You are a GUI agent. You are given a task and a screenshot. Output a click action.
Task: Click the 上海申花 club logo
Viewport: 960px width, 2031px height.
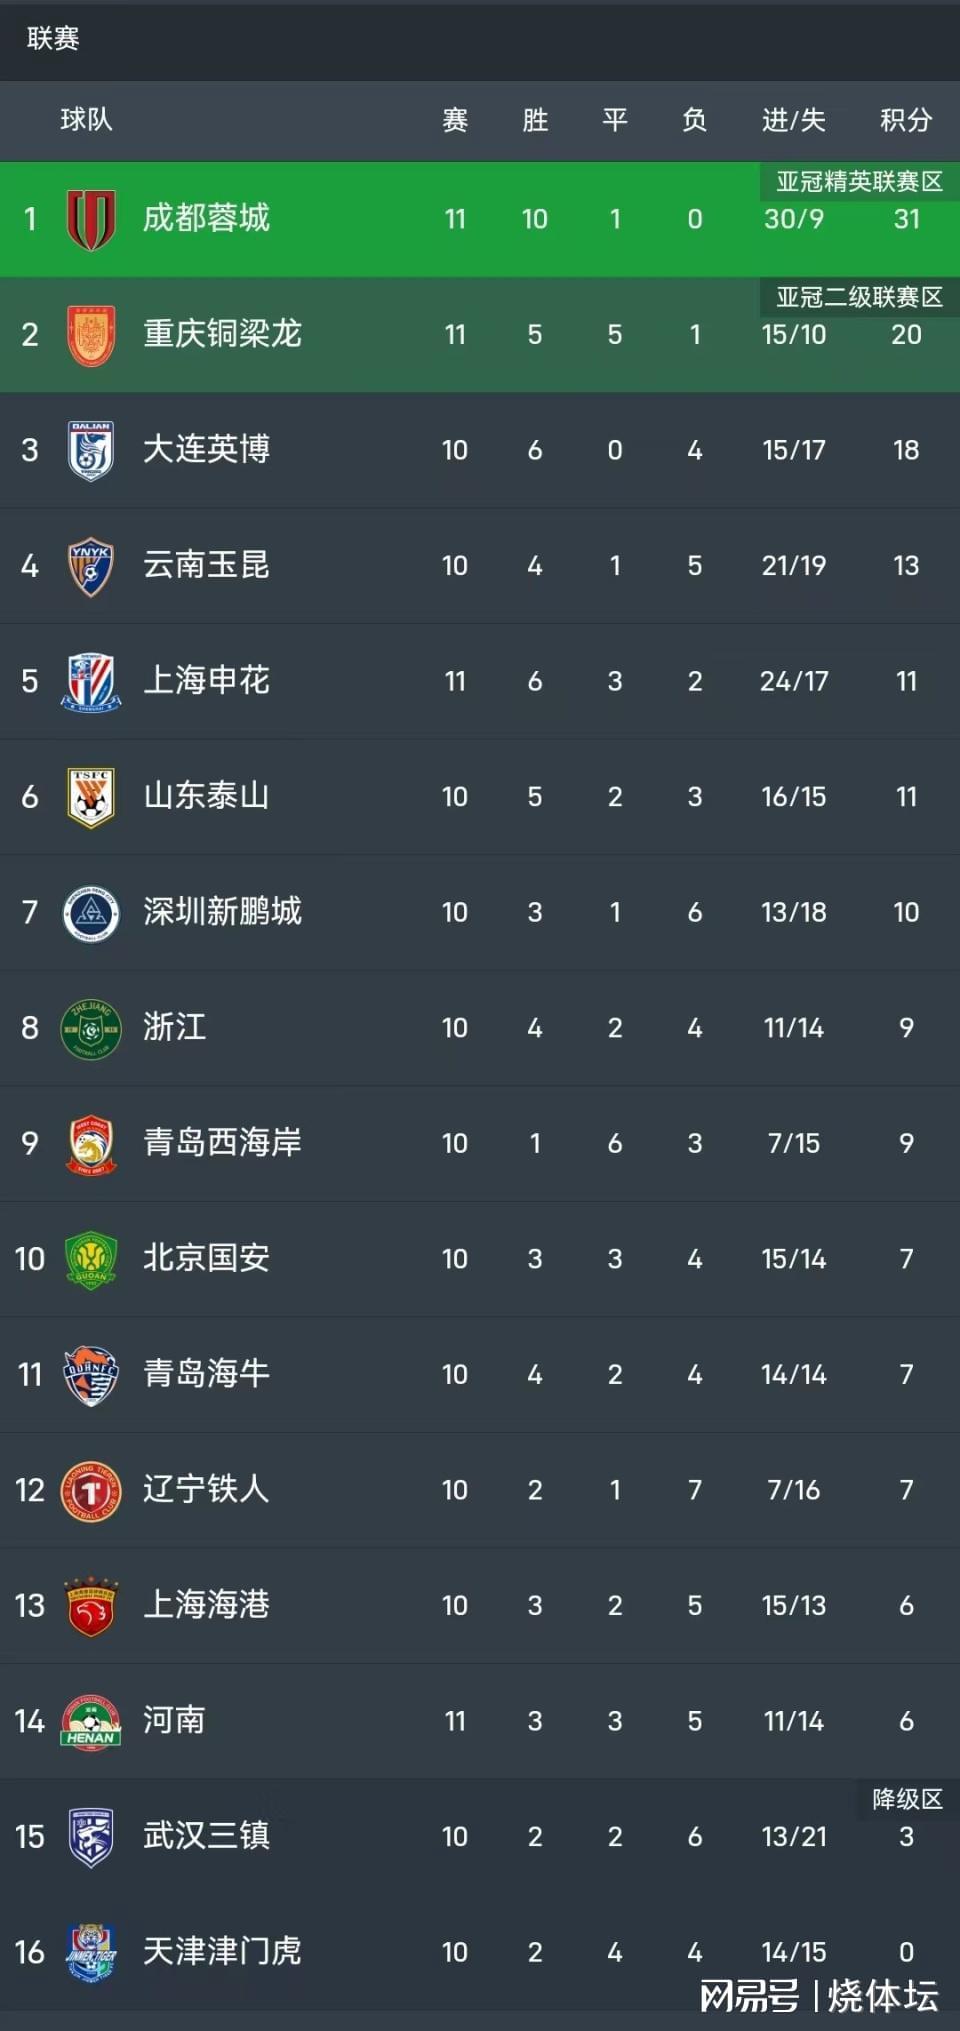coord(91,682)
